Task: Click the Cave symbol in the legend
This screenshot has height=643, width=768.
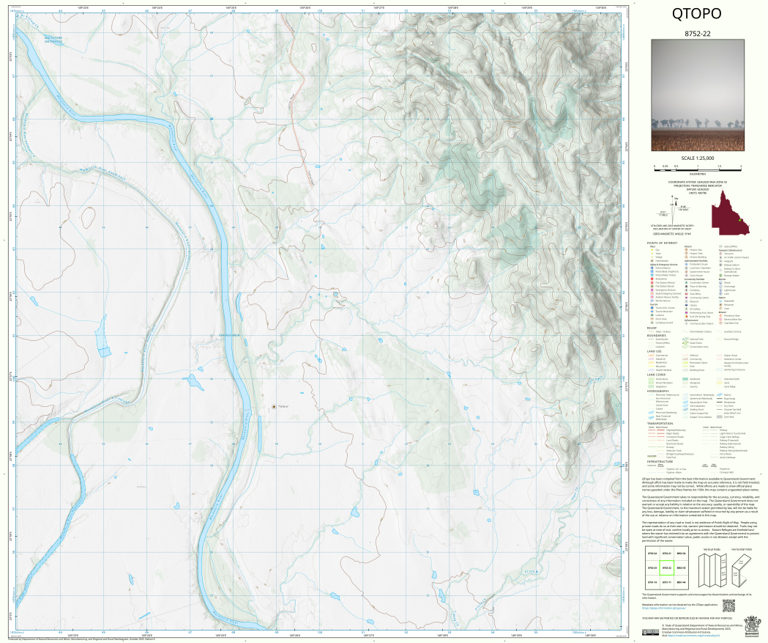Action: point(720,309)
